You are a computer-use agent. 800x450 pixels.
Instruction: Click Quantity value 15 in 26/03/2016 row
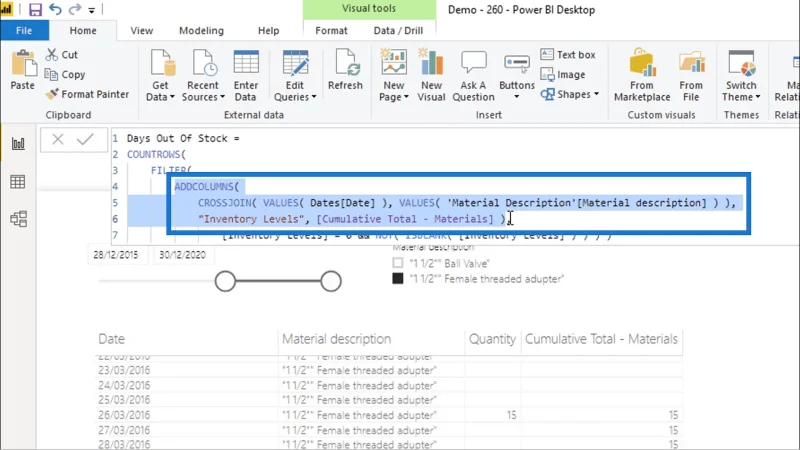coord(512,415)
